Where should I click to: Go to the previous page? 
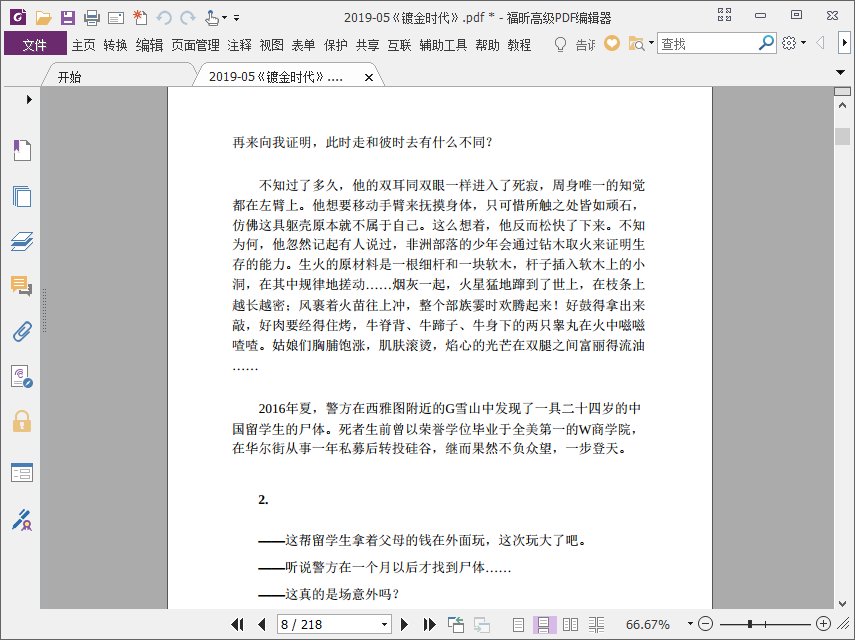(262, 624)
